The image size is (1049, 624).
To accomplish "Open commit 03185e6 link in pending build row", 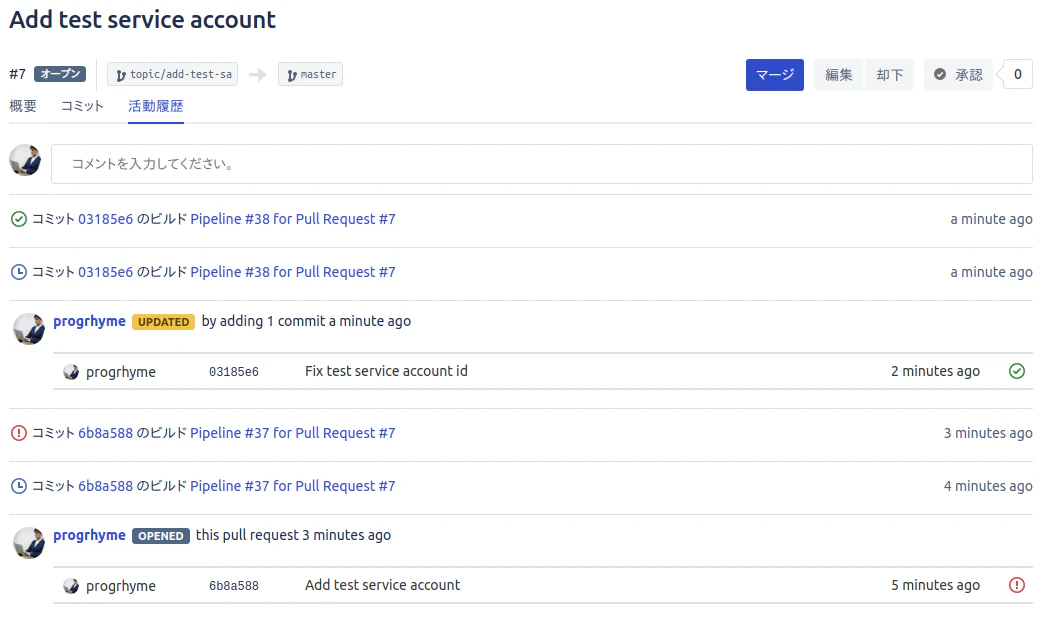I will [106, 272].
